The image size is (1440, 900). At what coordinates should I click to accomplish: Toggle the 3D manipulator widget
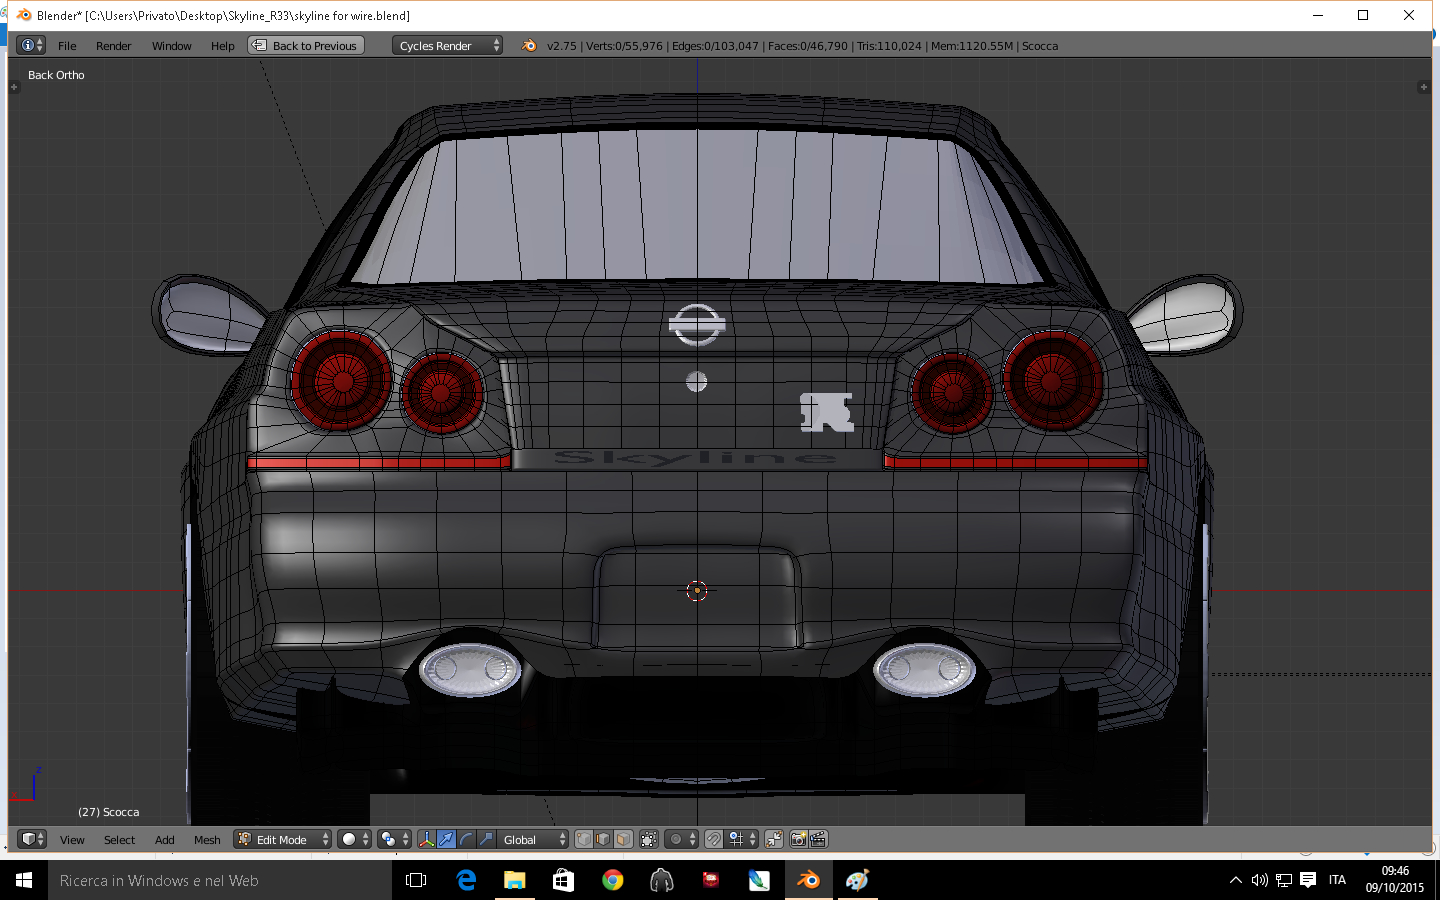click(427, 839)
